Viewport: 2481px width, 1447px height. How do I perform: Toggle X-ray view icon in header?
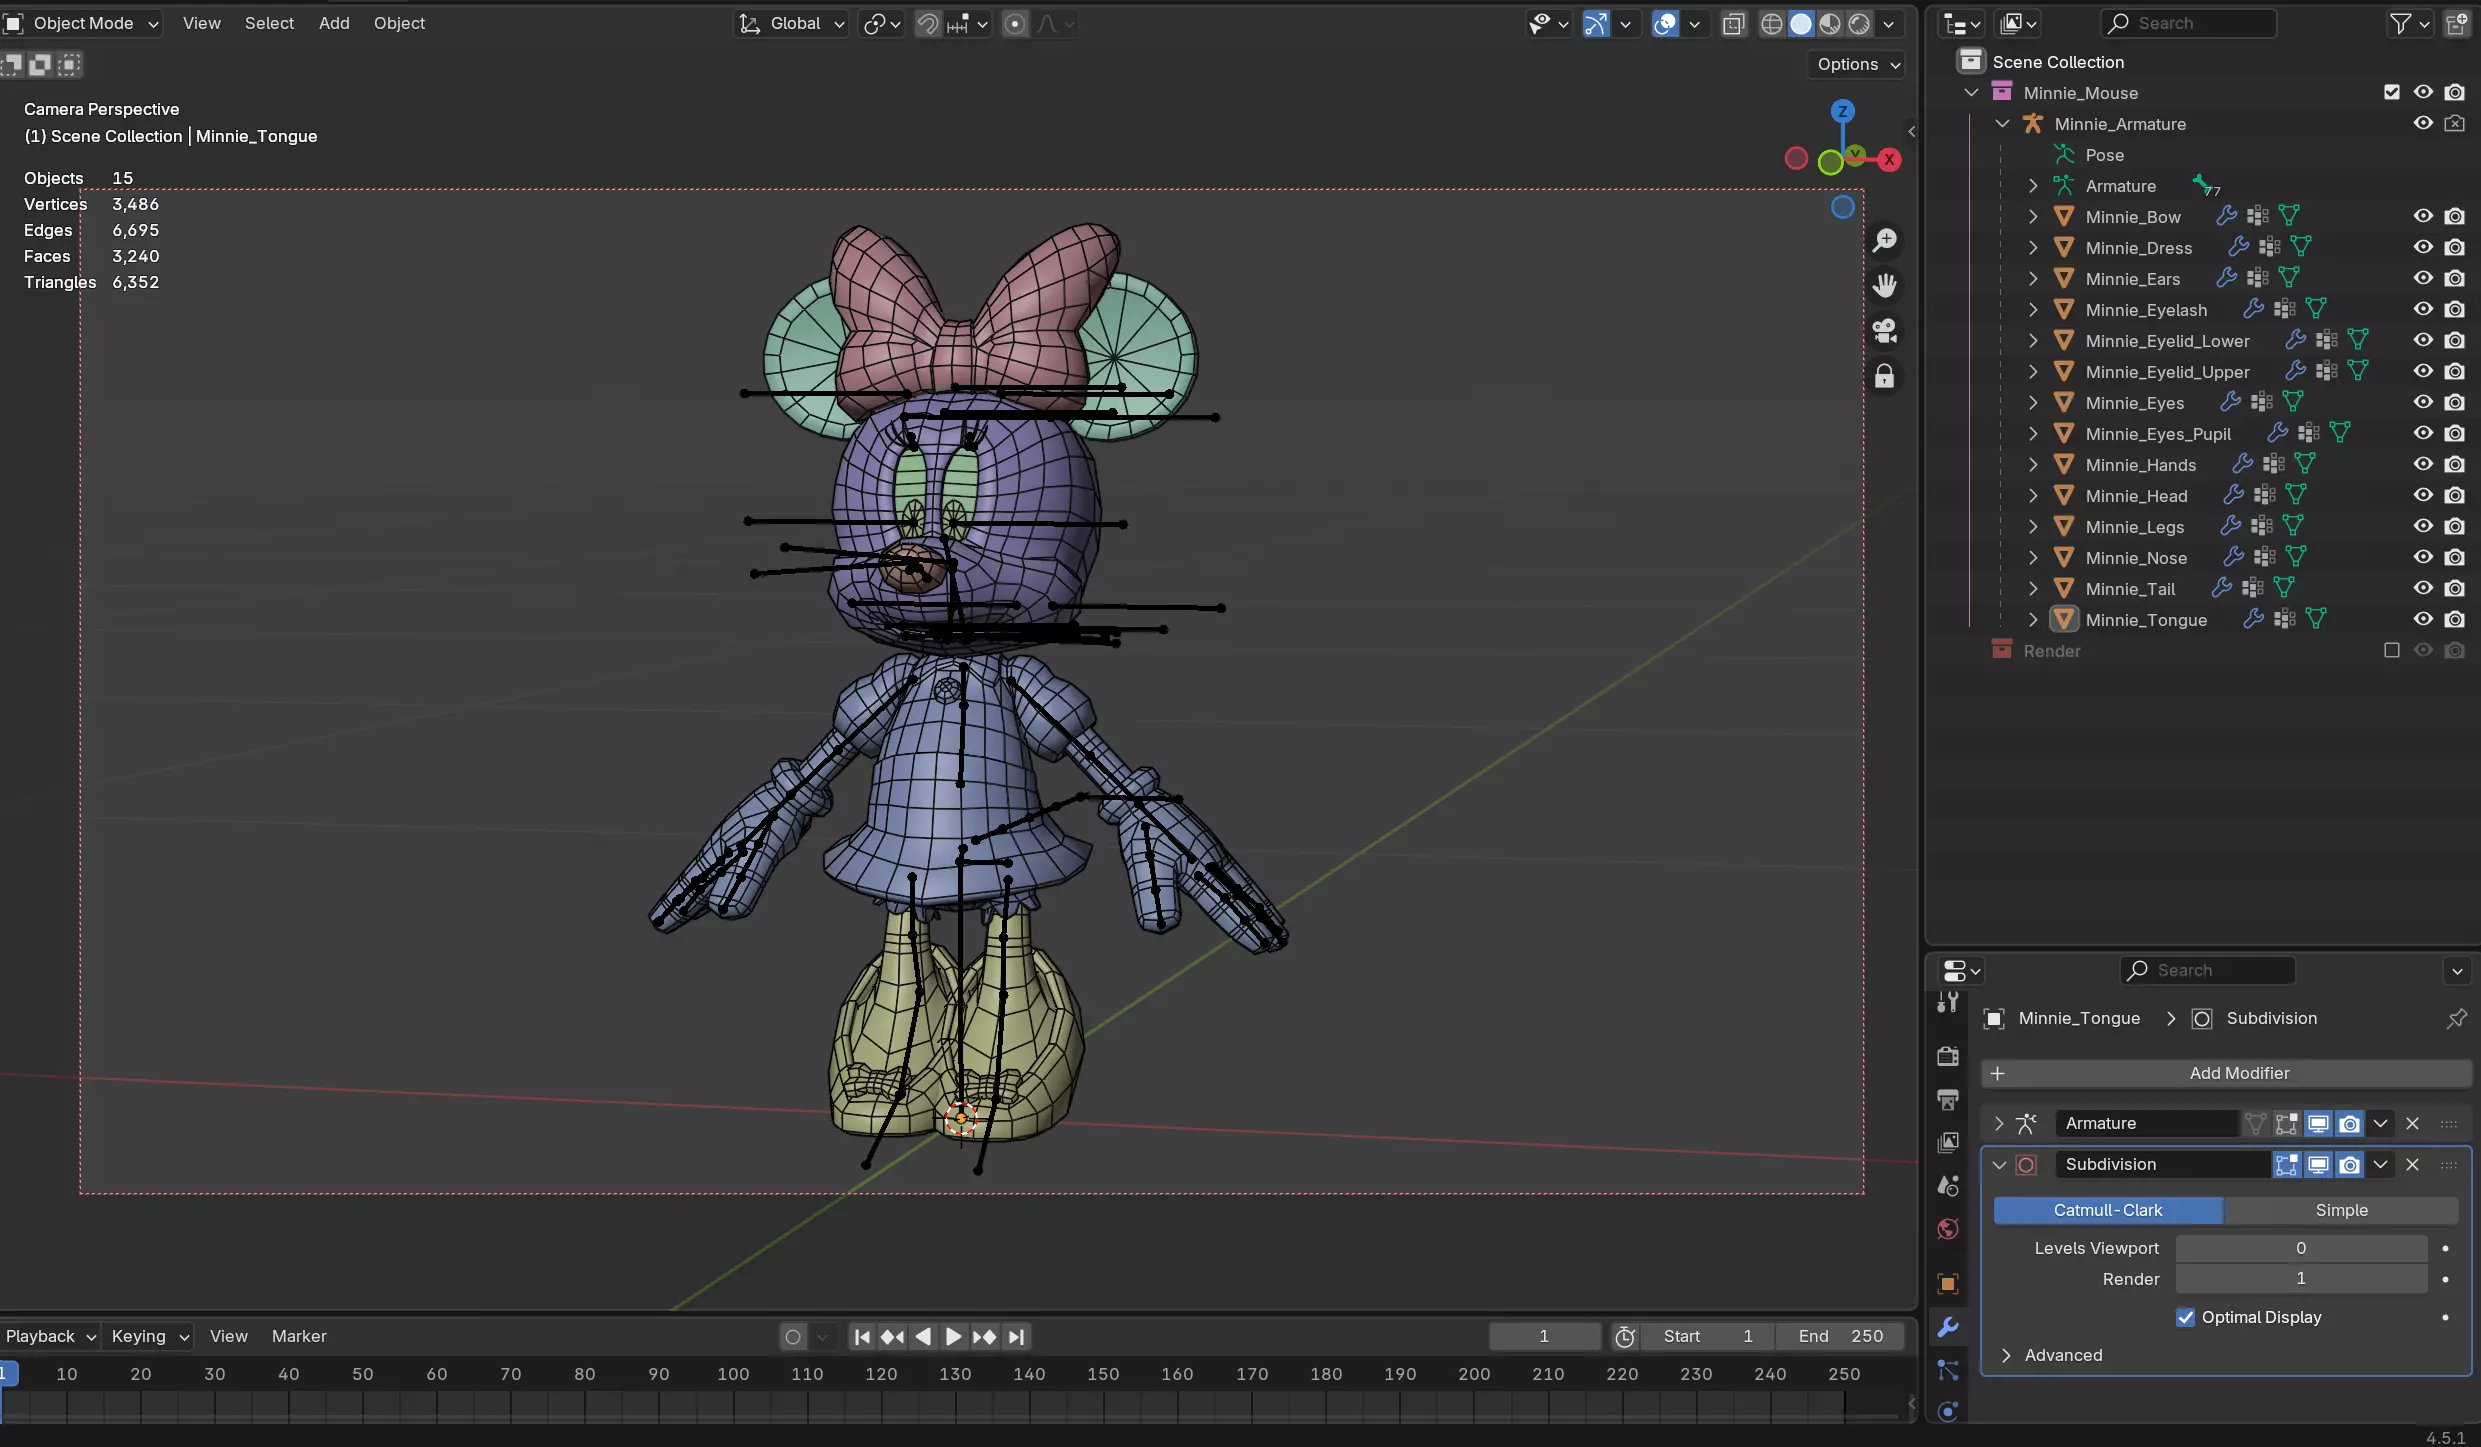[x=1733, y=24]
